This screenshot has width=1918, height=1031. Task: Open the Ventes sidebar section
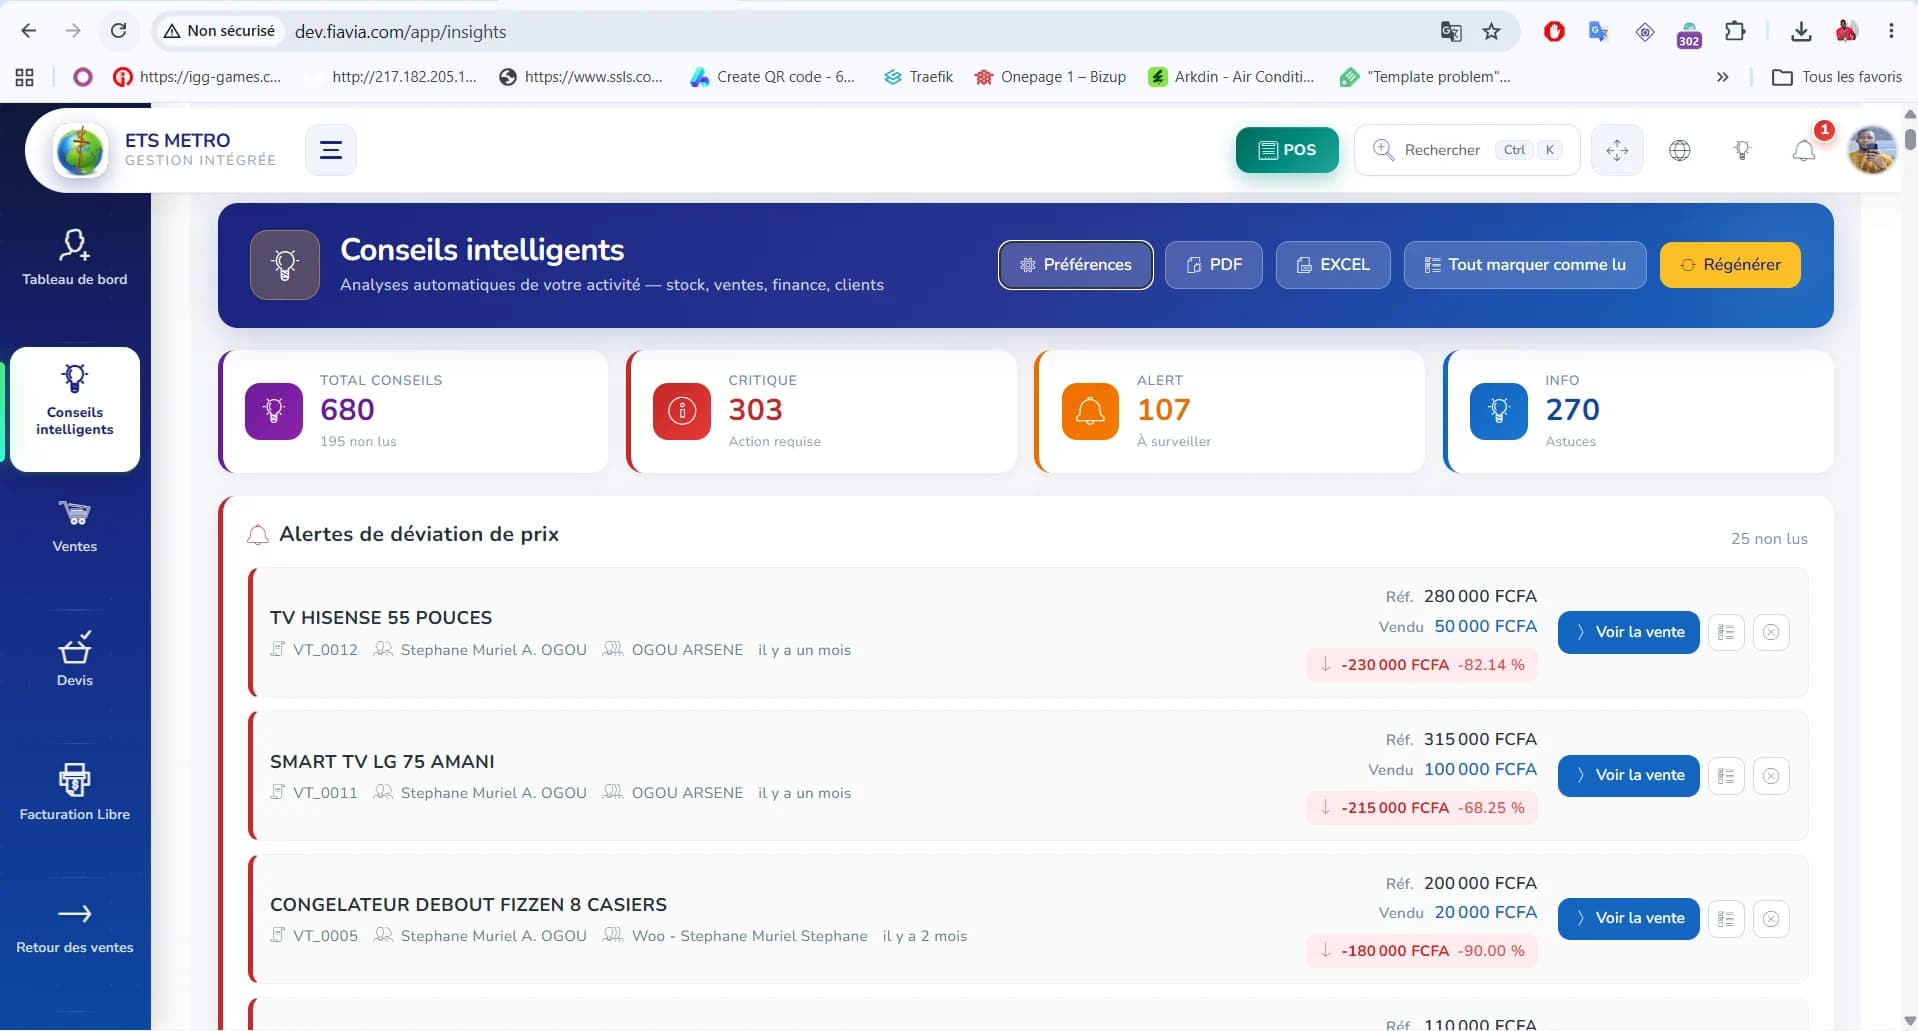[75, 527]
